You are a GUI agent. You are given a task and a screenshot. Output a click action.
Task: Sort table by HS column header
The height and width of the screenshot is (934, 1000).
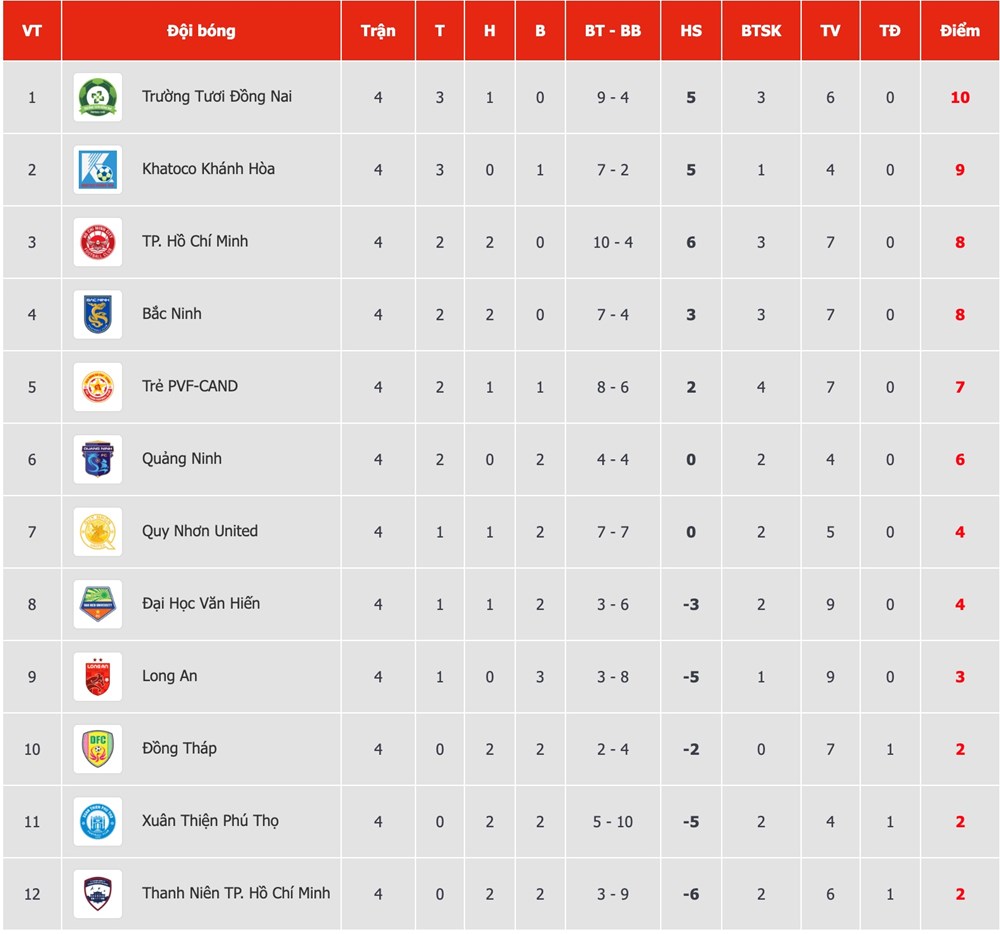click(690, 31)
